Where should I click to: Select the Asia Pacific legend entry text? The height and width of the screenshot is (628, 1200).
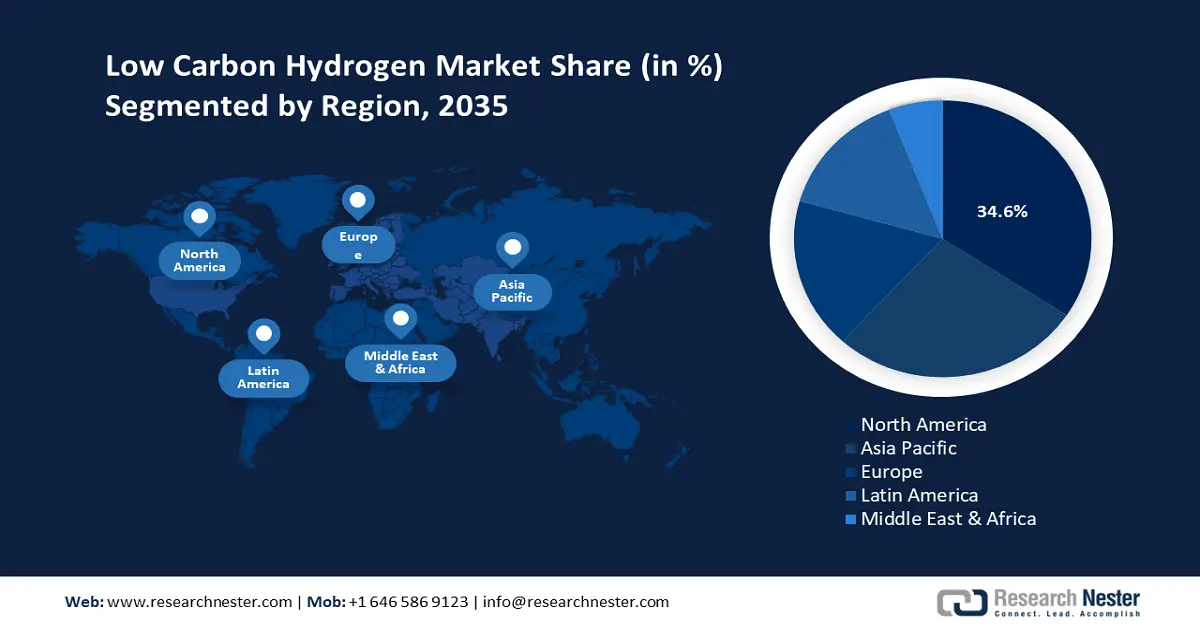[908, 448]
